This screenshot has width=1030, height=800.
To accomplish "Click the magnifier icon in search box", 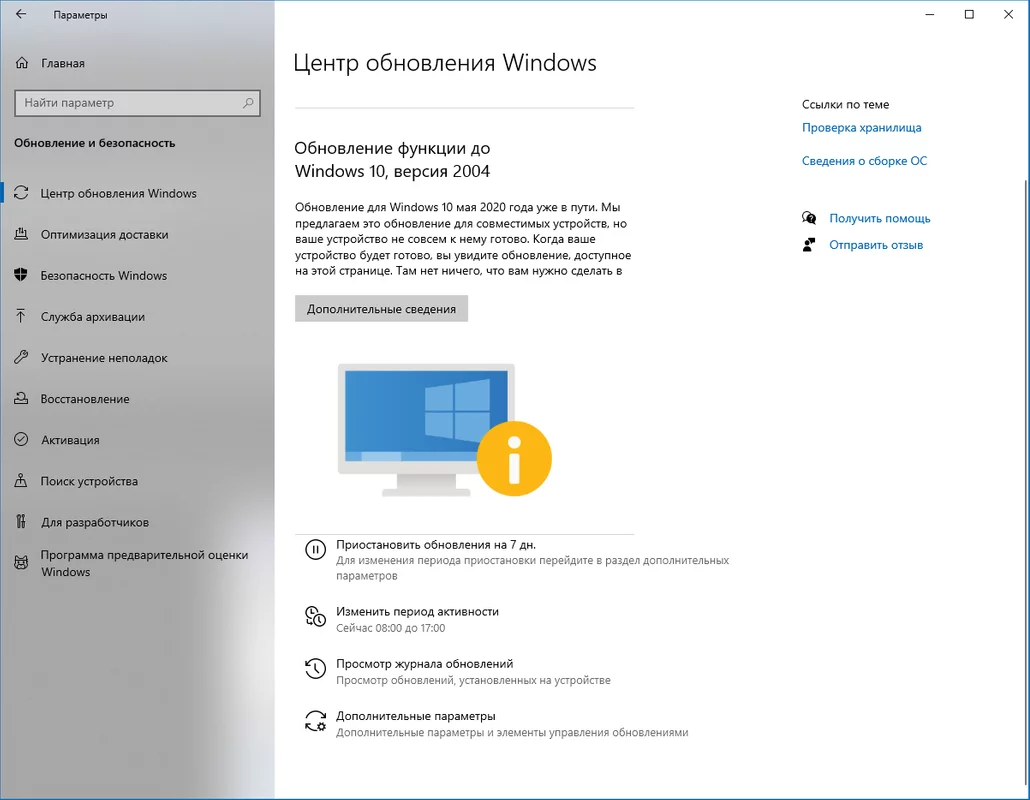I will click(x=248, y=103).
